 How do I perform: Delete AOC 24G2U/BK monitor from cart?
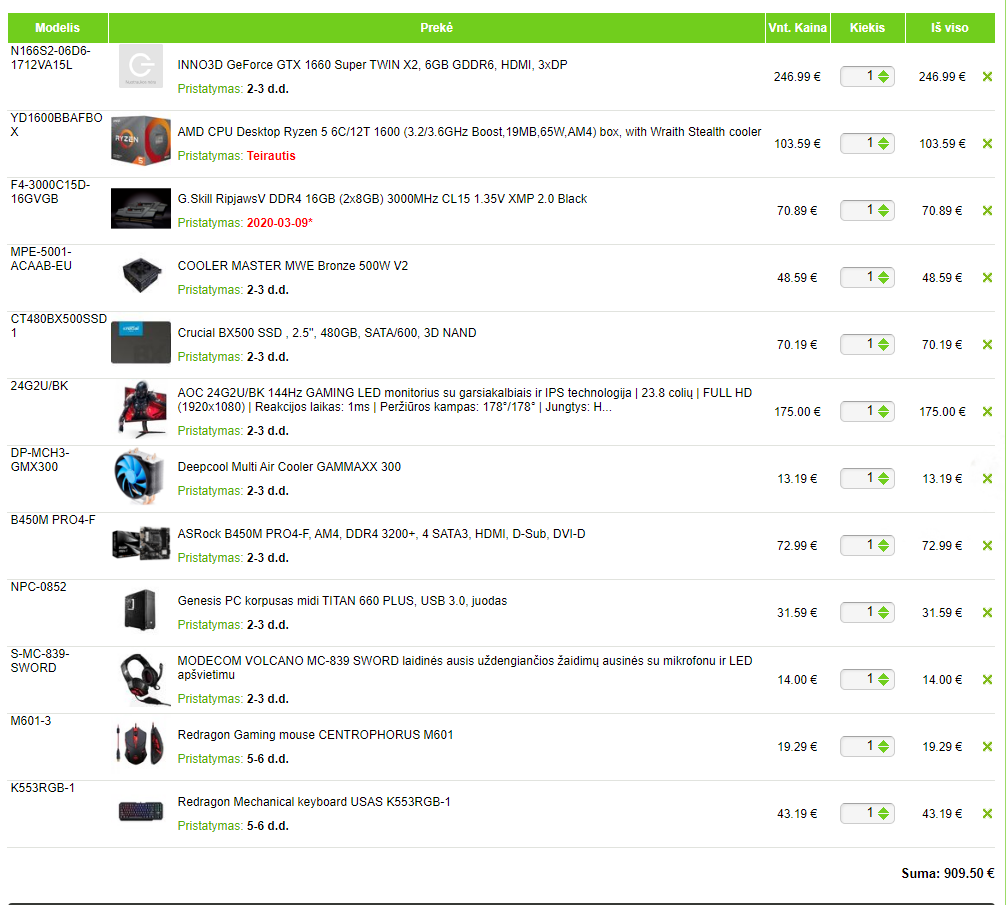(x=987, y=412)
